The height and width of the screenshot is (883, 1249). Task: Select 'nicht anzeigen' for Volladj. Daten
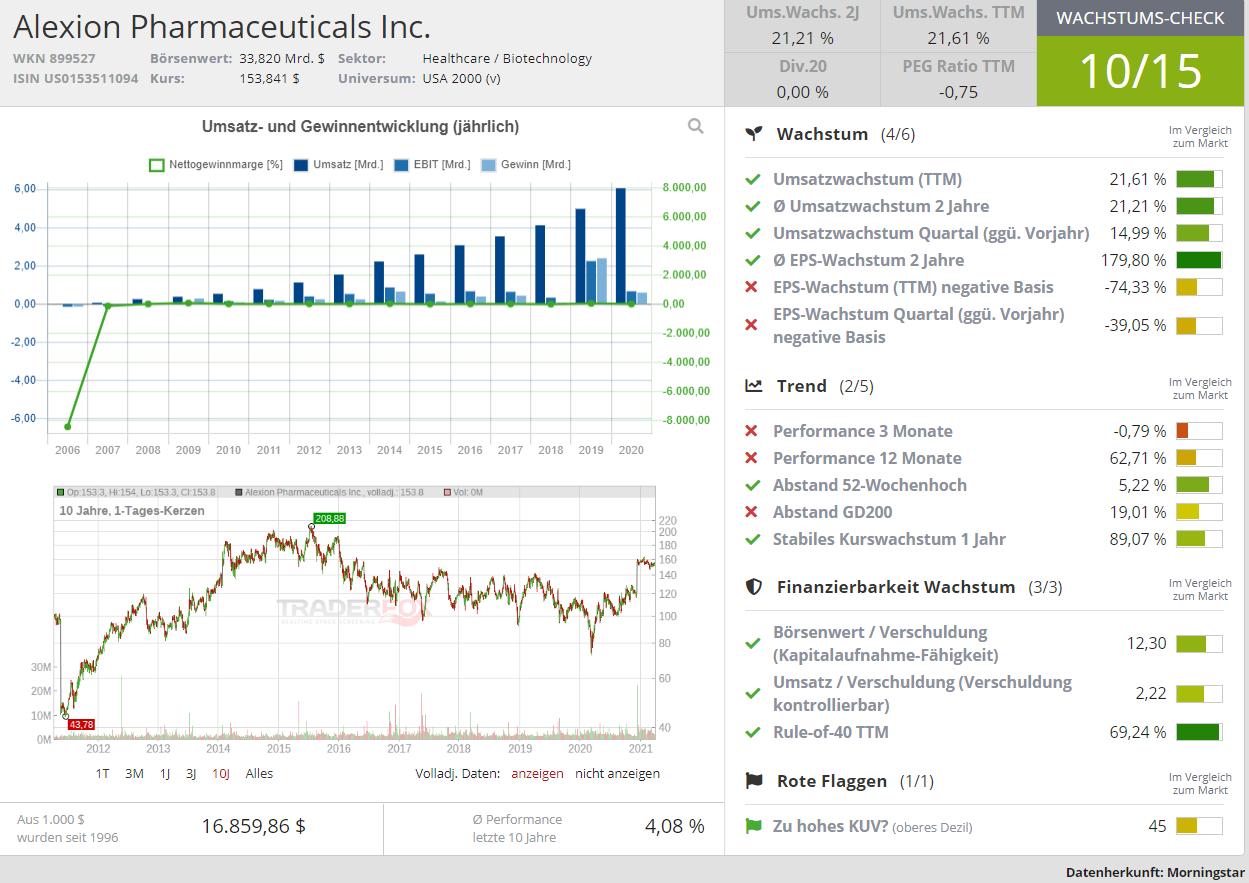(x=617, y=773)
